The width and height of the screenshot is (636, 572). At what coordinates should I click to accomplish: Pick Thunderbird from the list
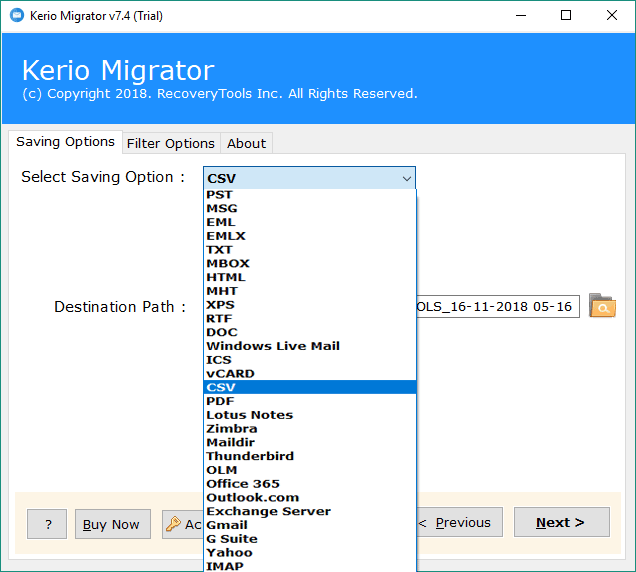(x=310, y=456)
